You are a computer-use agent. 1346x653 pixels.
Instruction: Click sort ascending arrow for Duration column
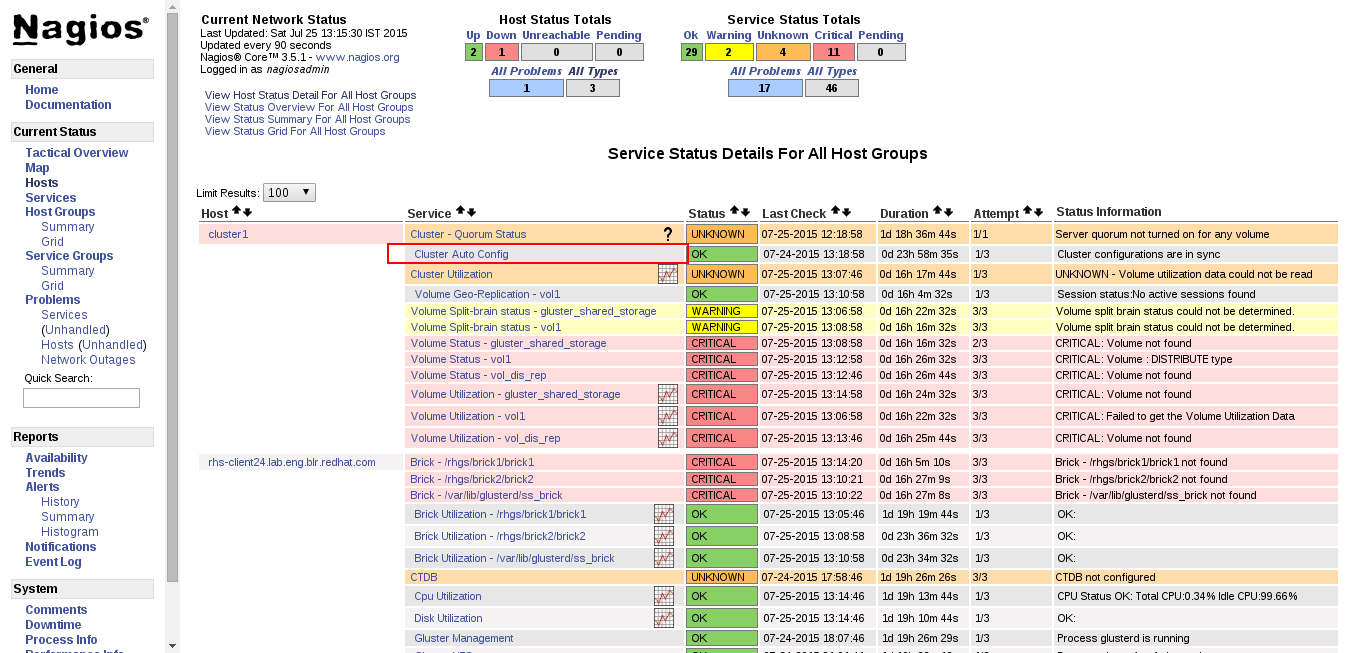(935, 212)
